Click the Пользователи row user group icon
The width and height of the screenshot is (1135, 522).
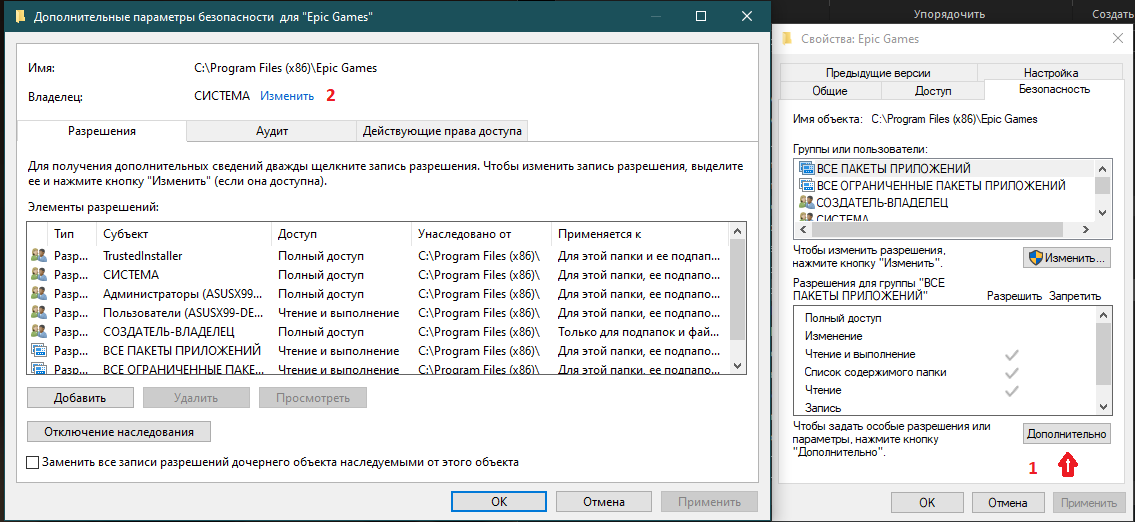39,312
